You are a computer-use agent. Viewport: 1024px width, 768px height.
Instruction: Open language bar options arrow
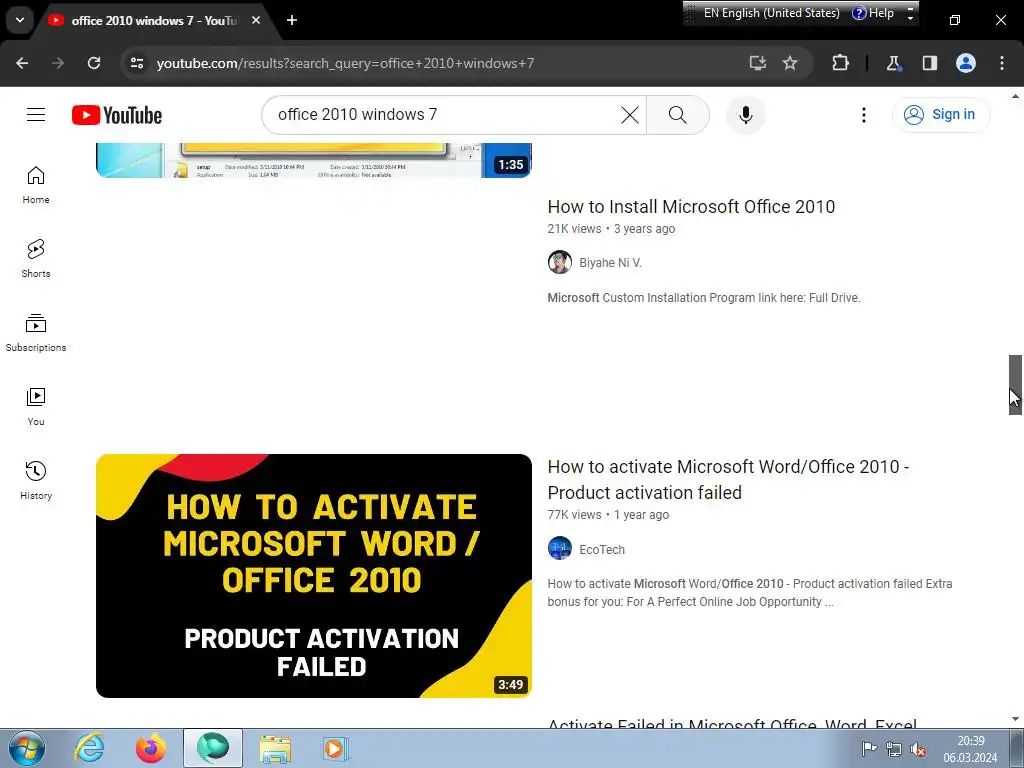pos(910,17)
